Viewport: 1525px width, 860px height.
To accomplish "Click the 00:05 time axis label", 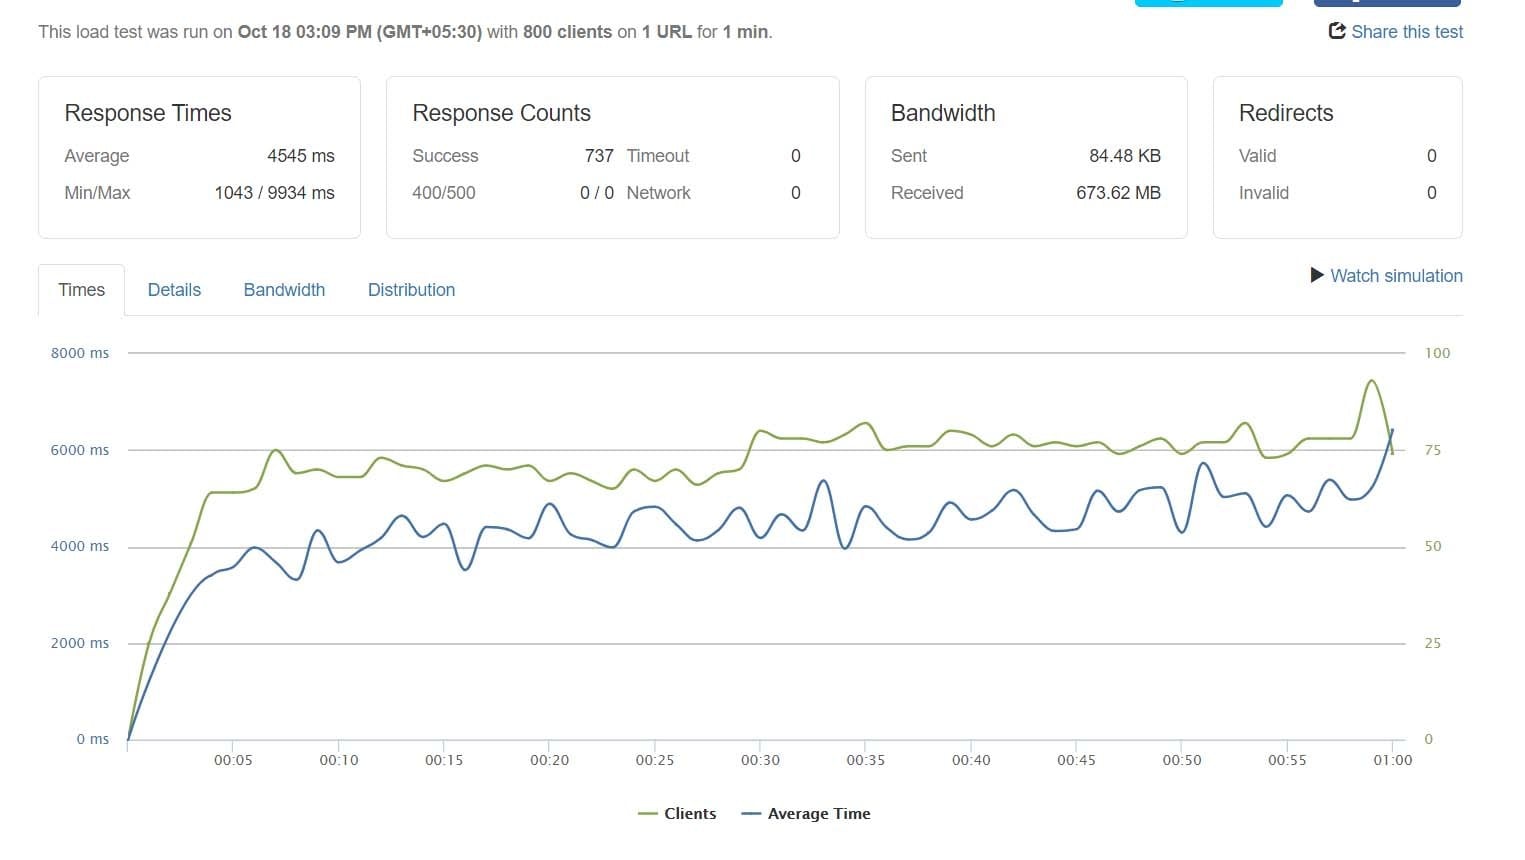I will click(x=233, y=760).
